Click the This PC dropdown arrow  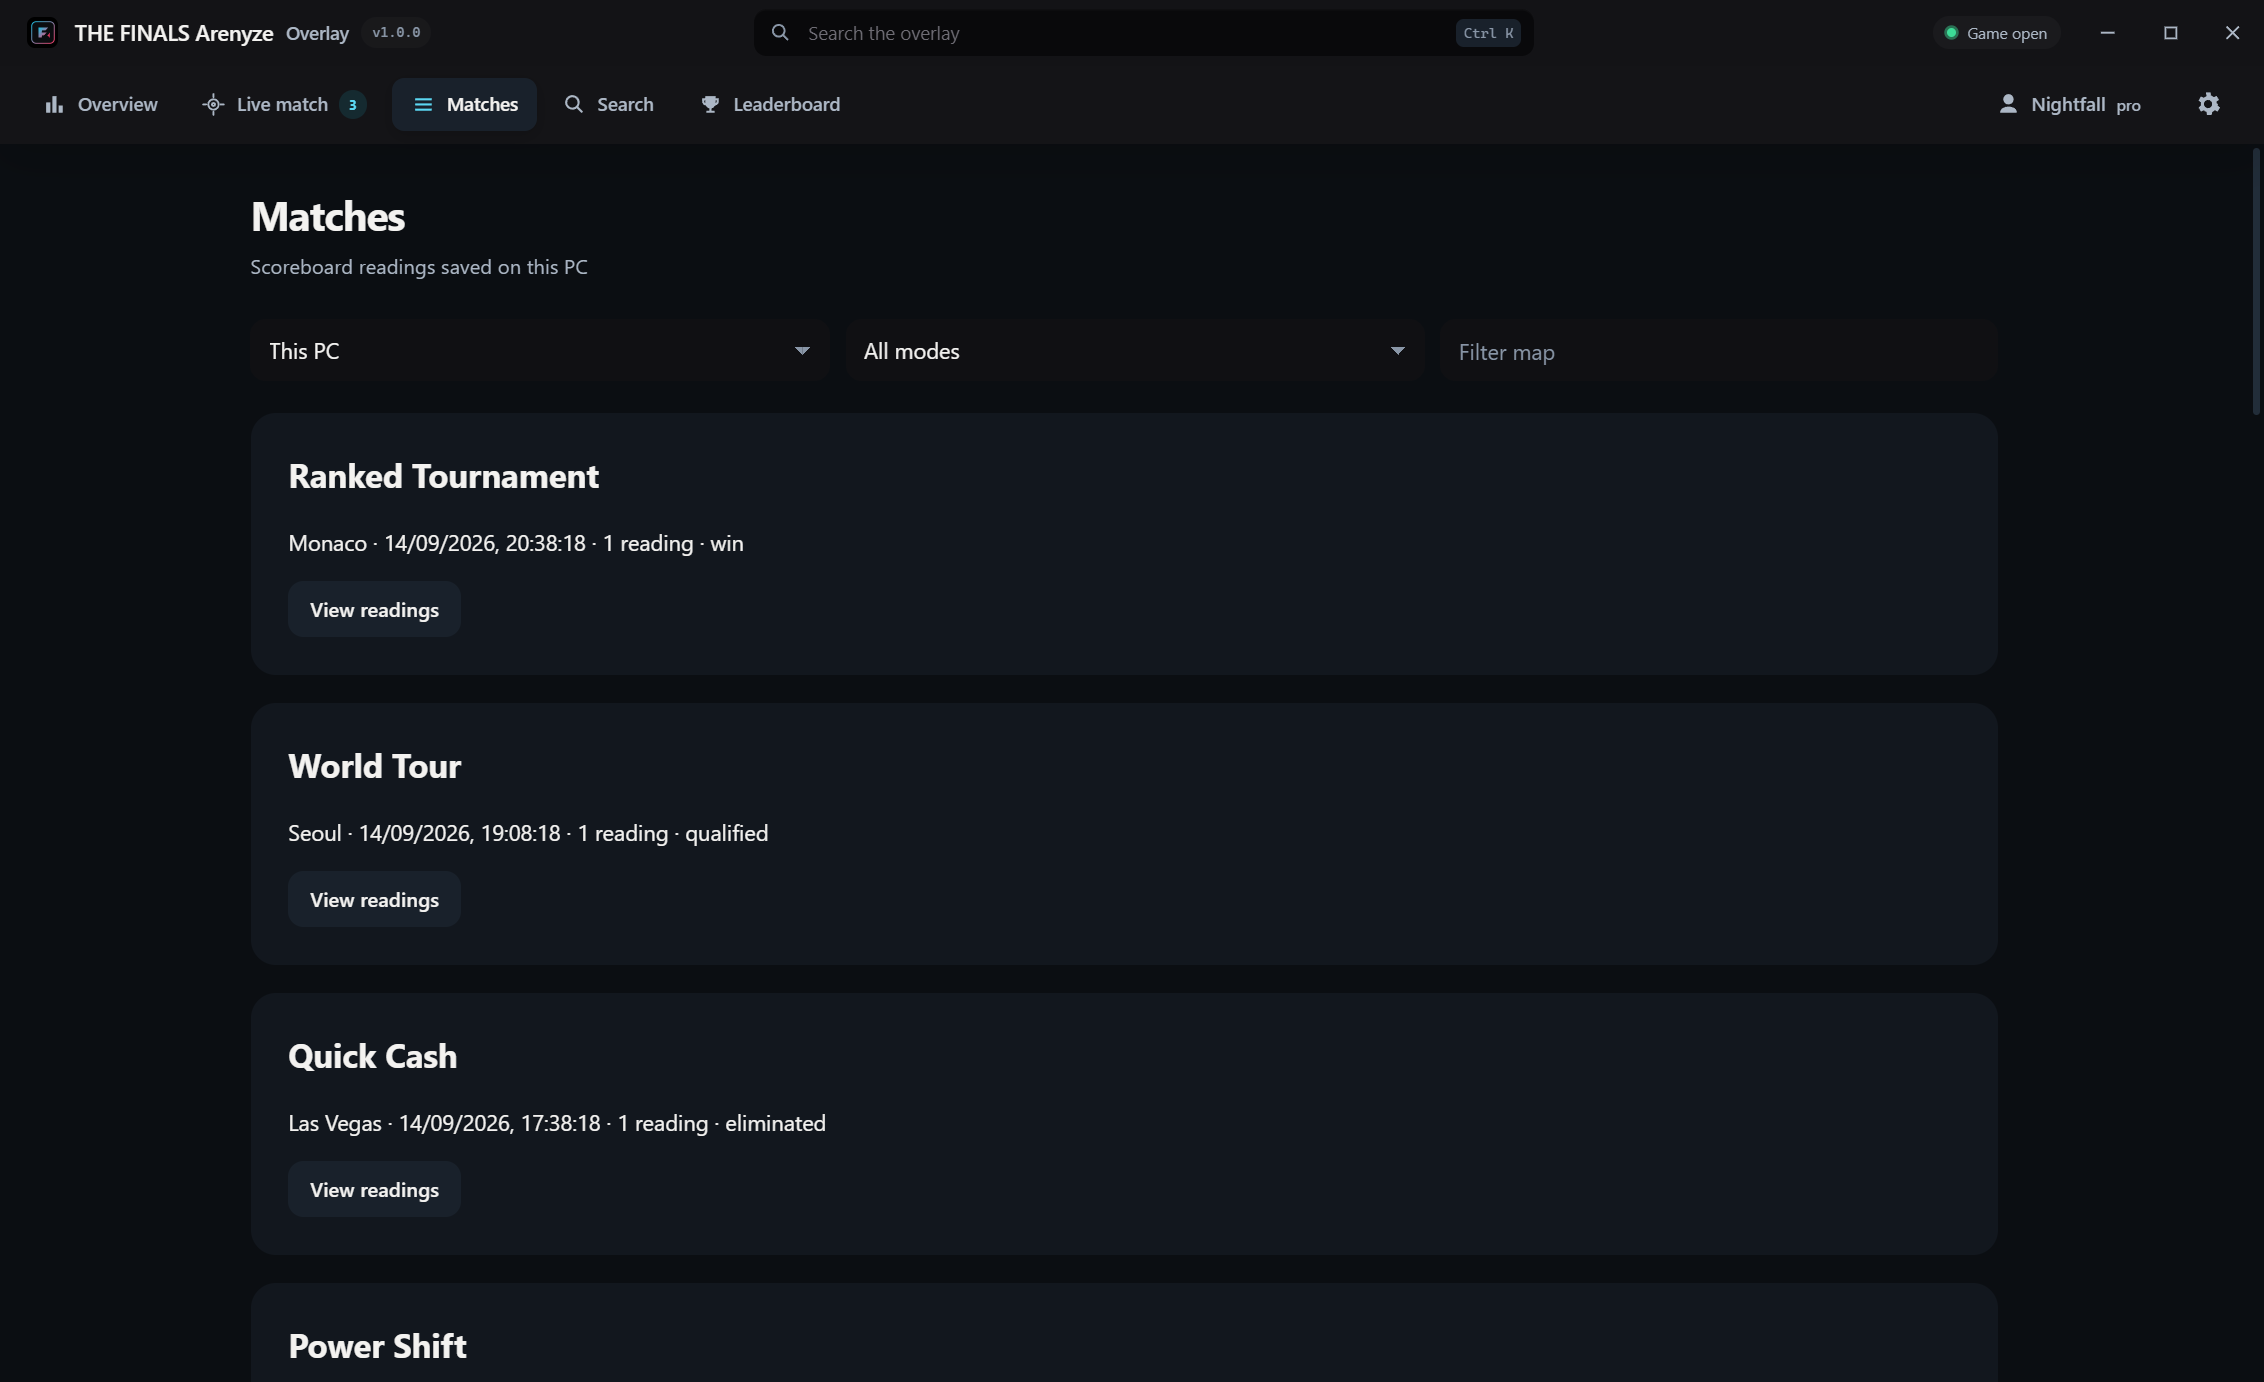(802, 351)
